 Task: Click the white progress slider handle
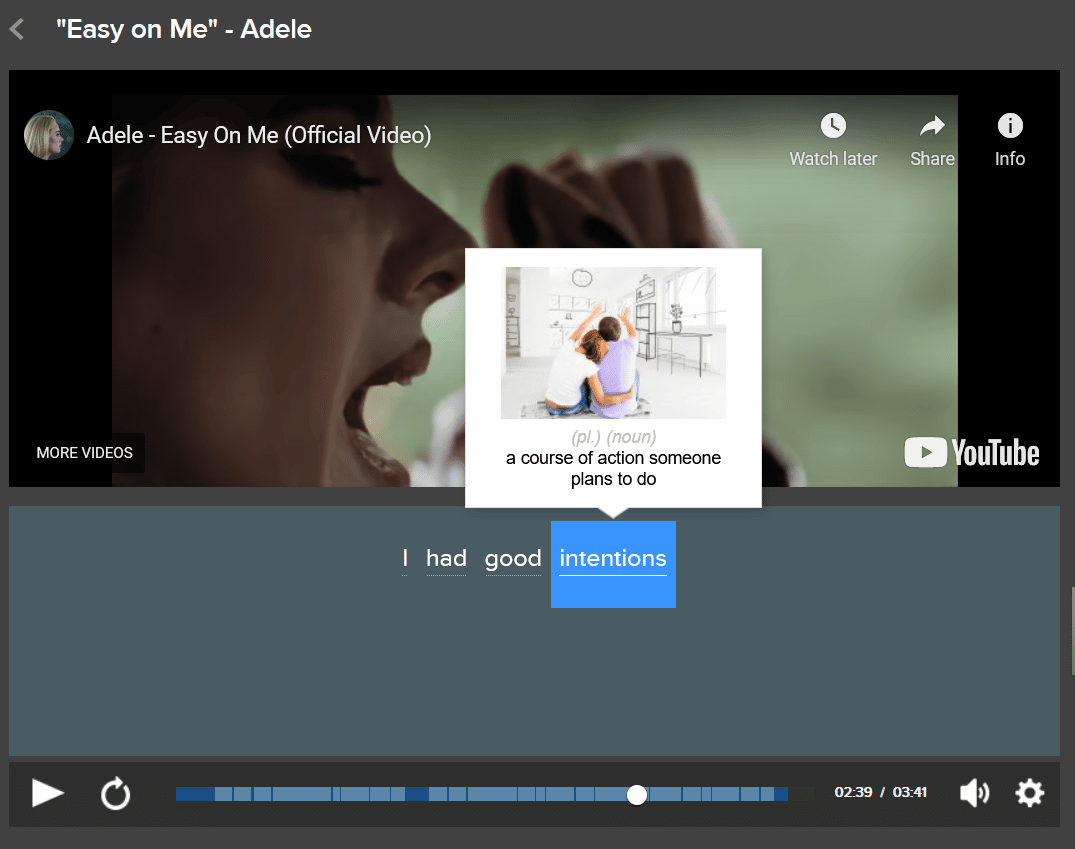coord(637,794)
